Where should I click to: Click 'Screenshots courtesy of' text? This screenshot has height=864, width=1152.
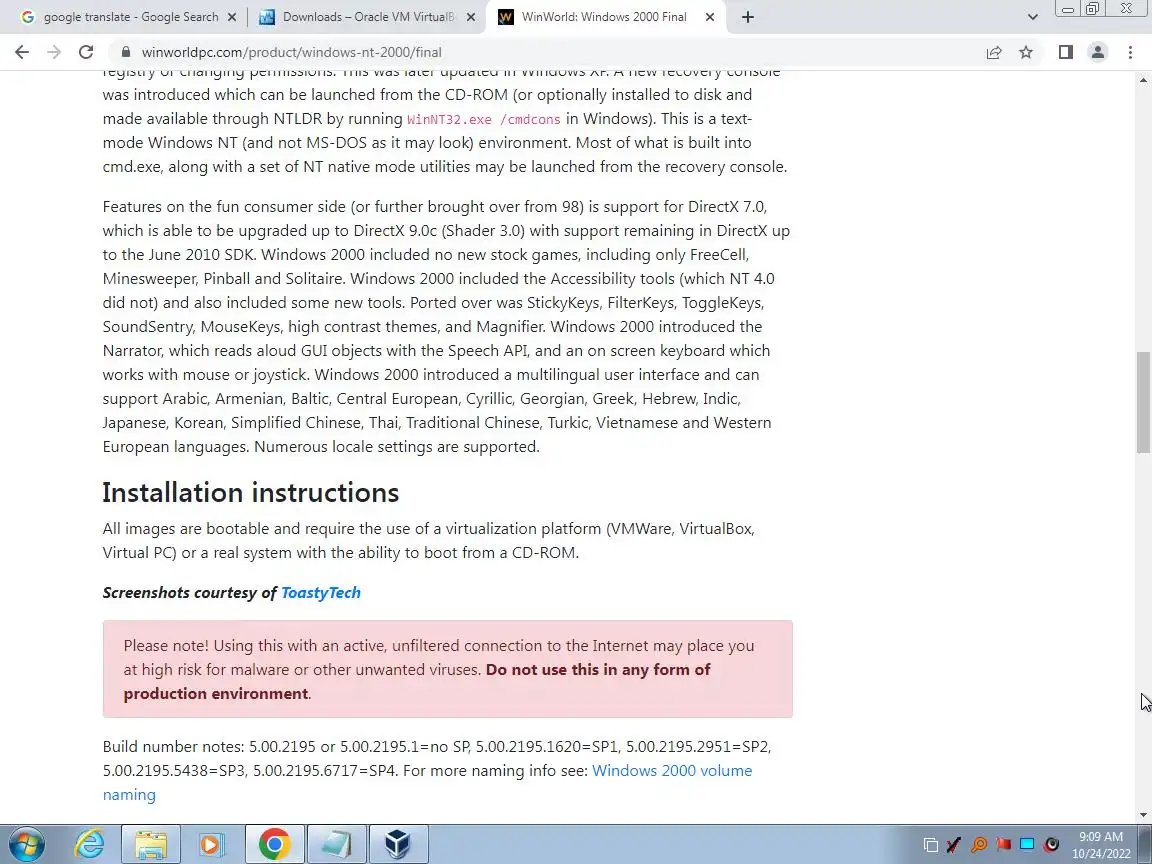190,592
